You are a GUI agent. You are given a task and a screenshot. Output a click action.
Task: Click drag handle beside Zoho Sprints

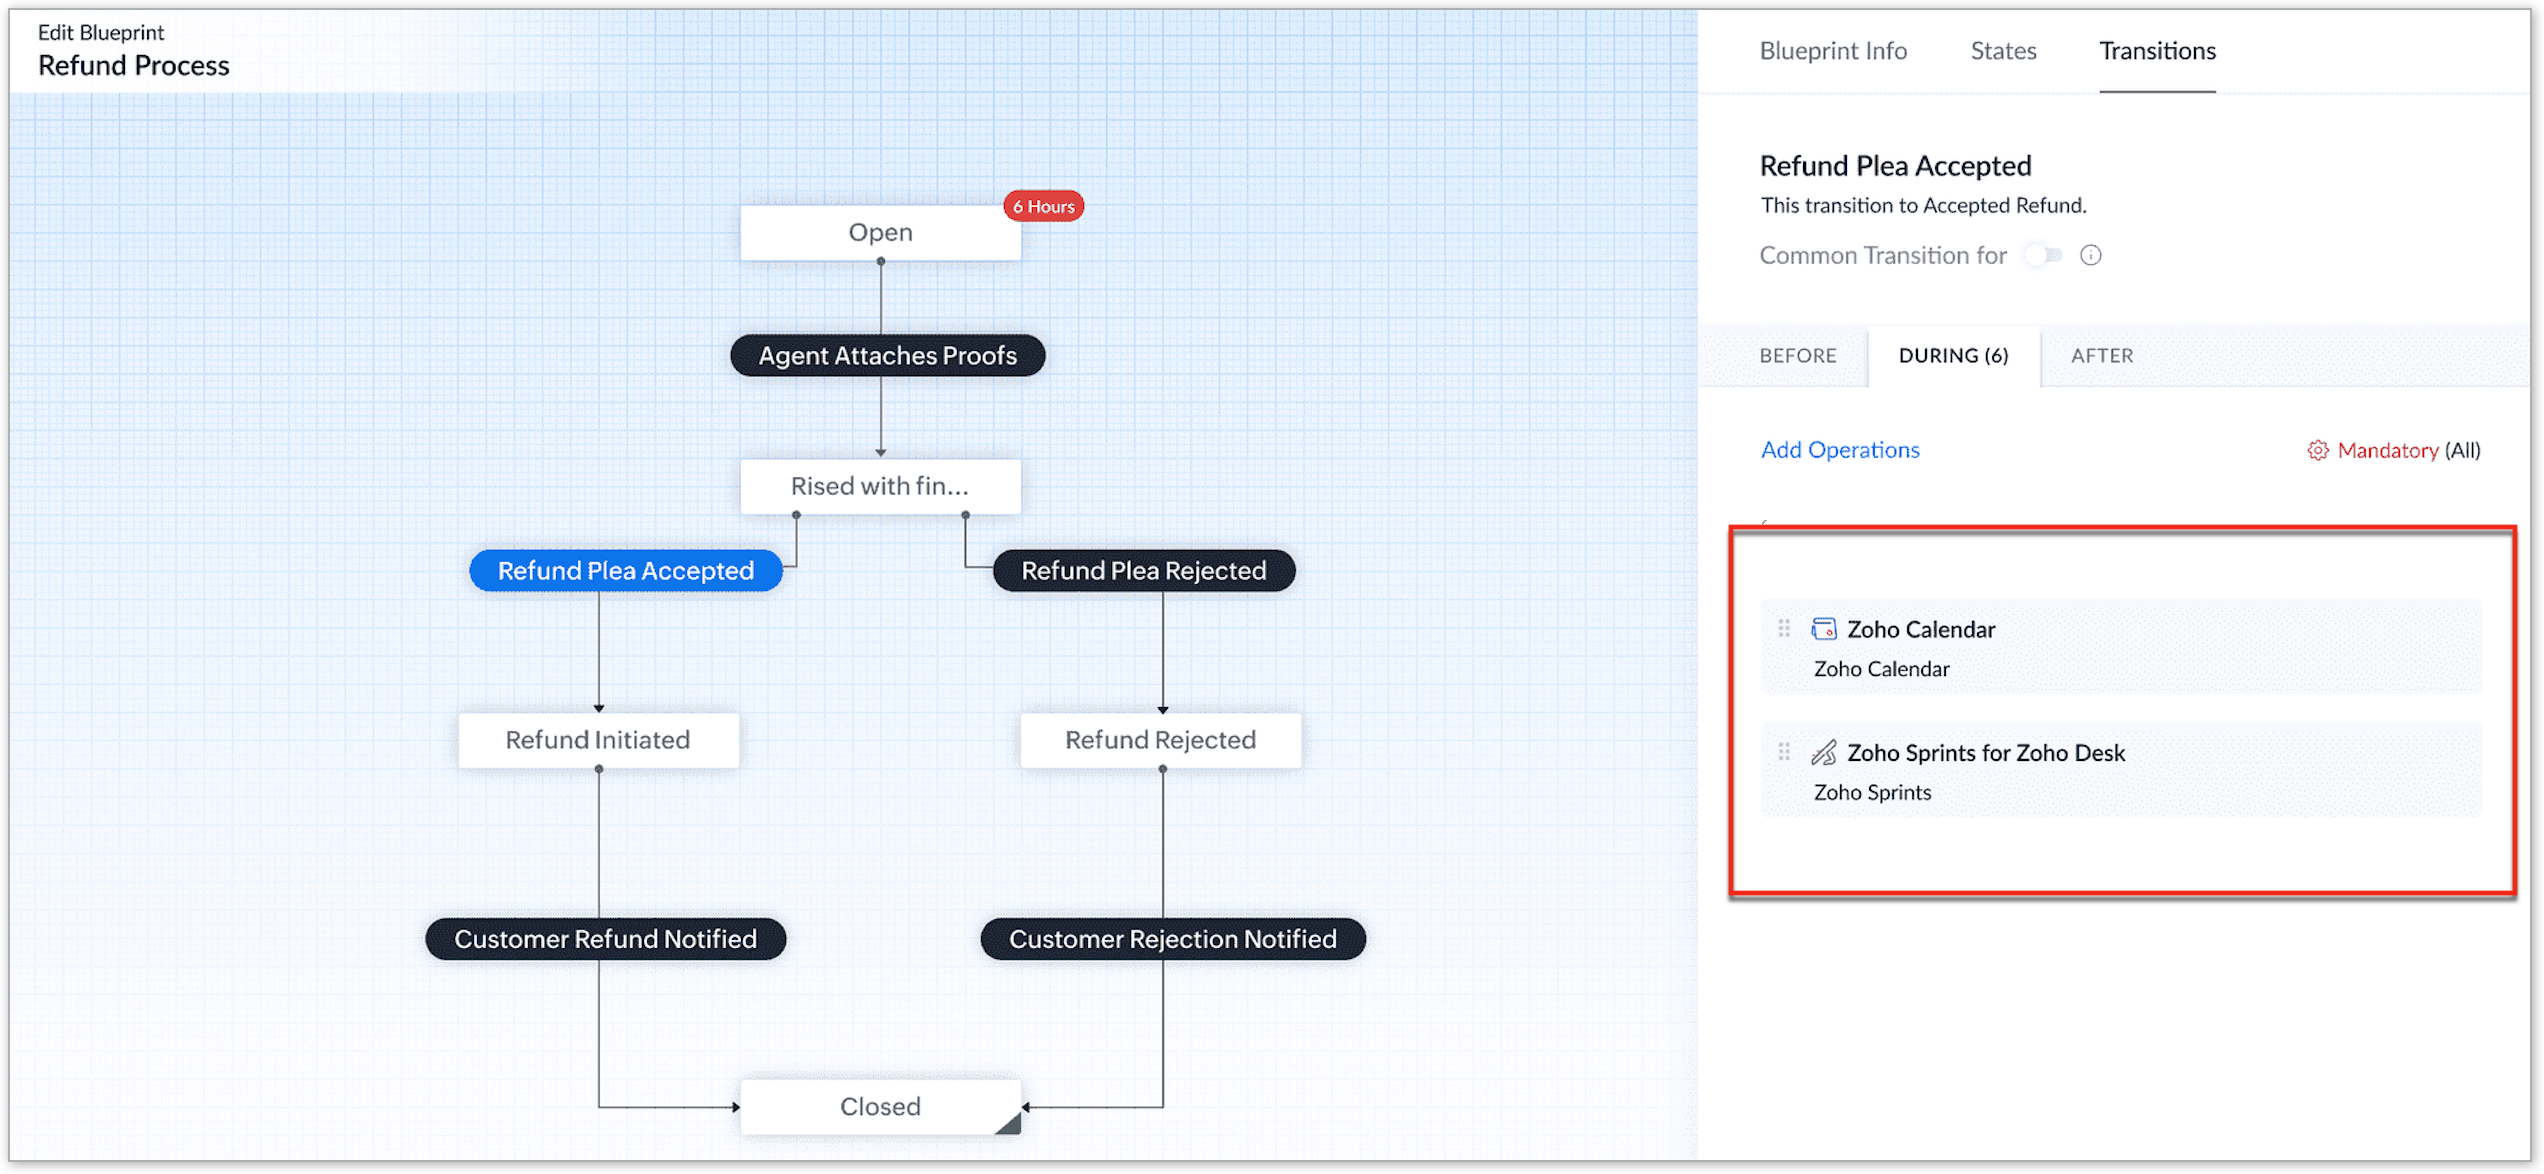[x=1784, y=751]
